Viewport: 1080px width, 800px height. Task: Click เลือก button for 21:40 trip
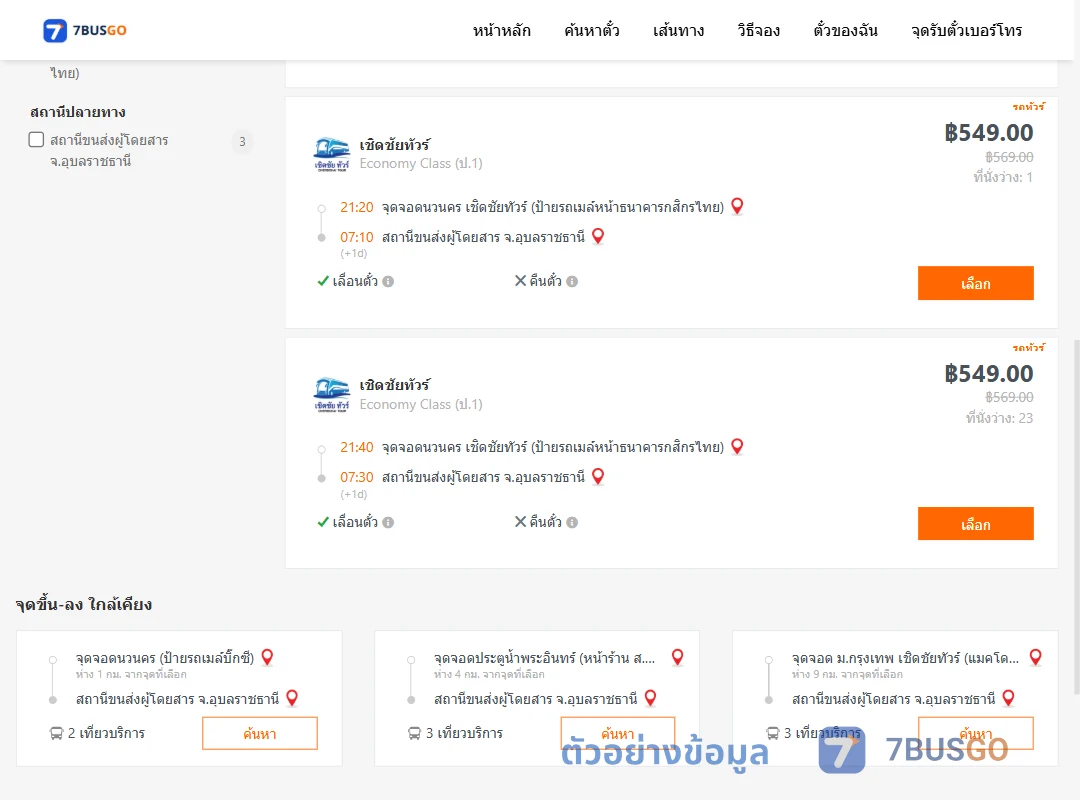[x=975, y=524]
